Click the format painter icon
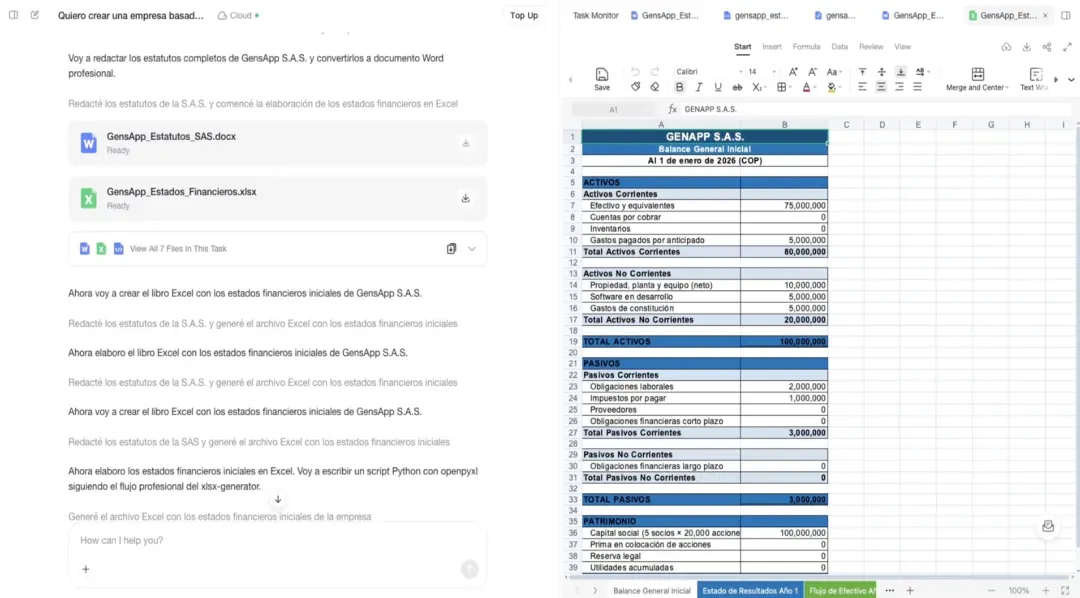This screenshot has height=598, width=1080. tap(635, 87)
